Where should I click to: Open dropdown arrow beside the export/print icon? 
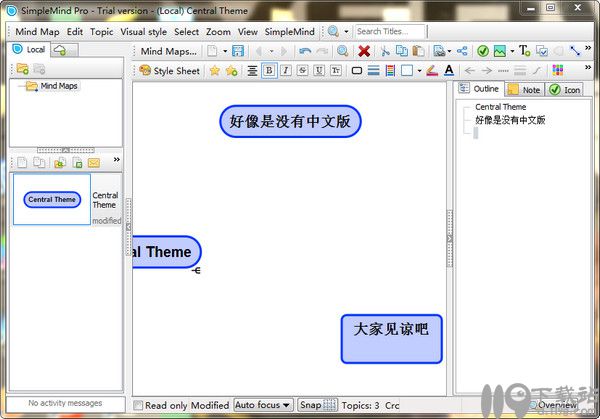point(449,51)
